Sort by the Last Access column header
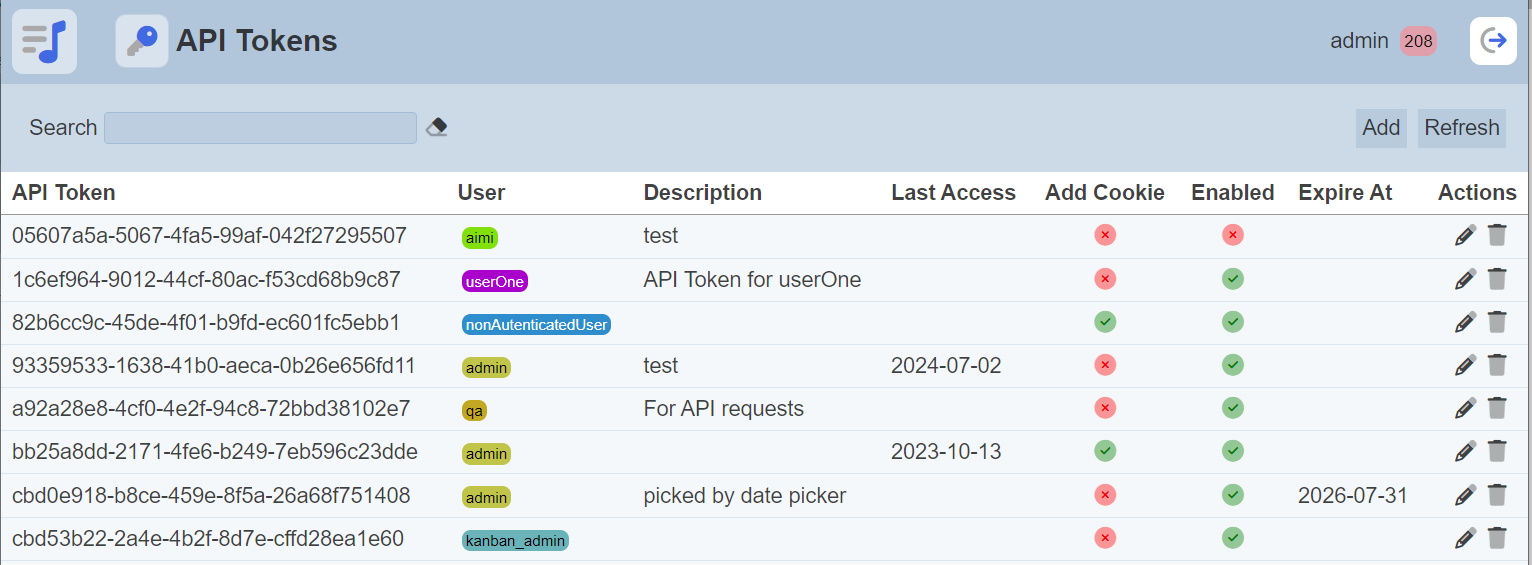This screenshot has width=1532, height=565. point(953,193)
